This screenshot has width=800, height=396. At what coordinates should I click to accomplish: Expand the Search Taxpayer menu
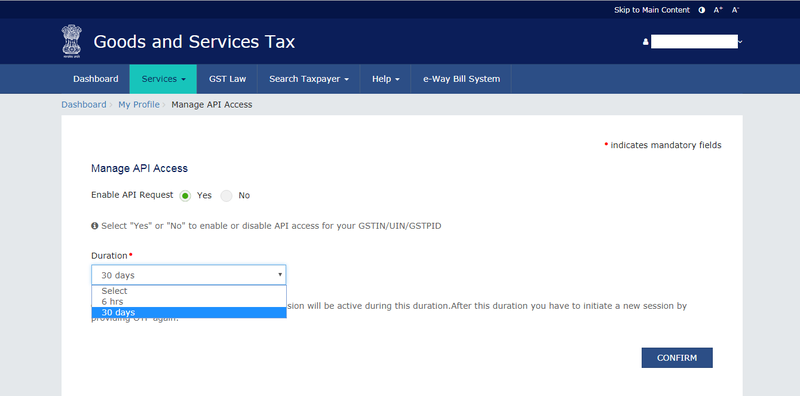pyautogui.click(x=309, y=79)
